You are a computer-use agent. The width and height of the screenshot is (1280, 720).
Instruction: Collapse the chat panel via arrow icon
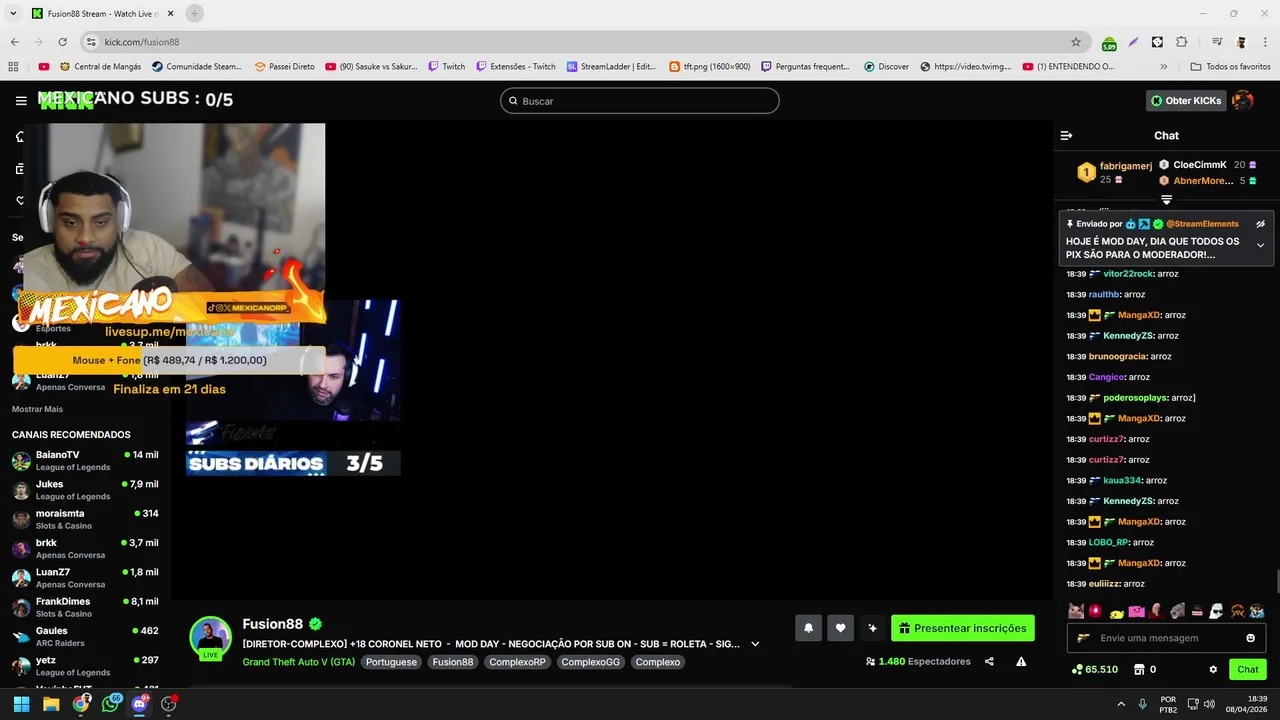1066,135
